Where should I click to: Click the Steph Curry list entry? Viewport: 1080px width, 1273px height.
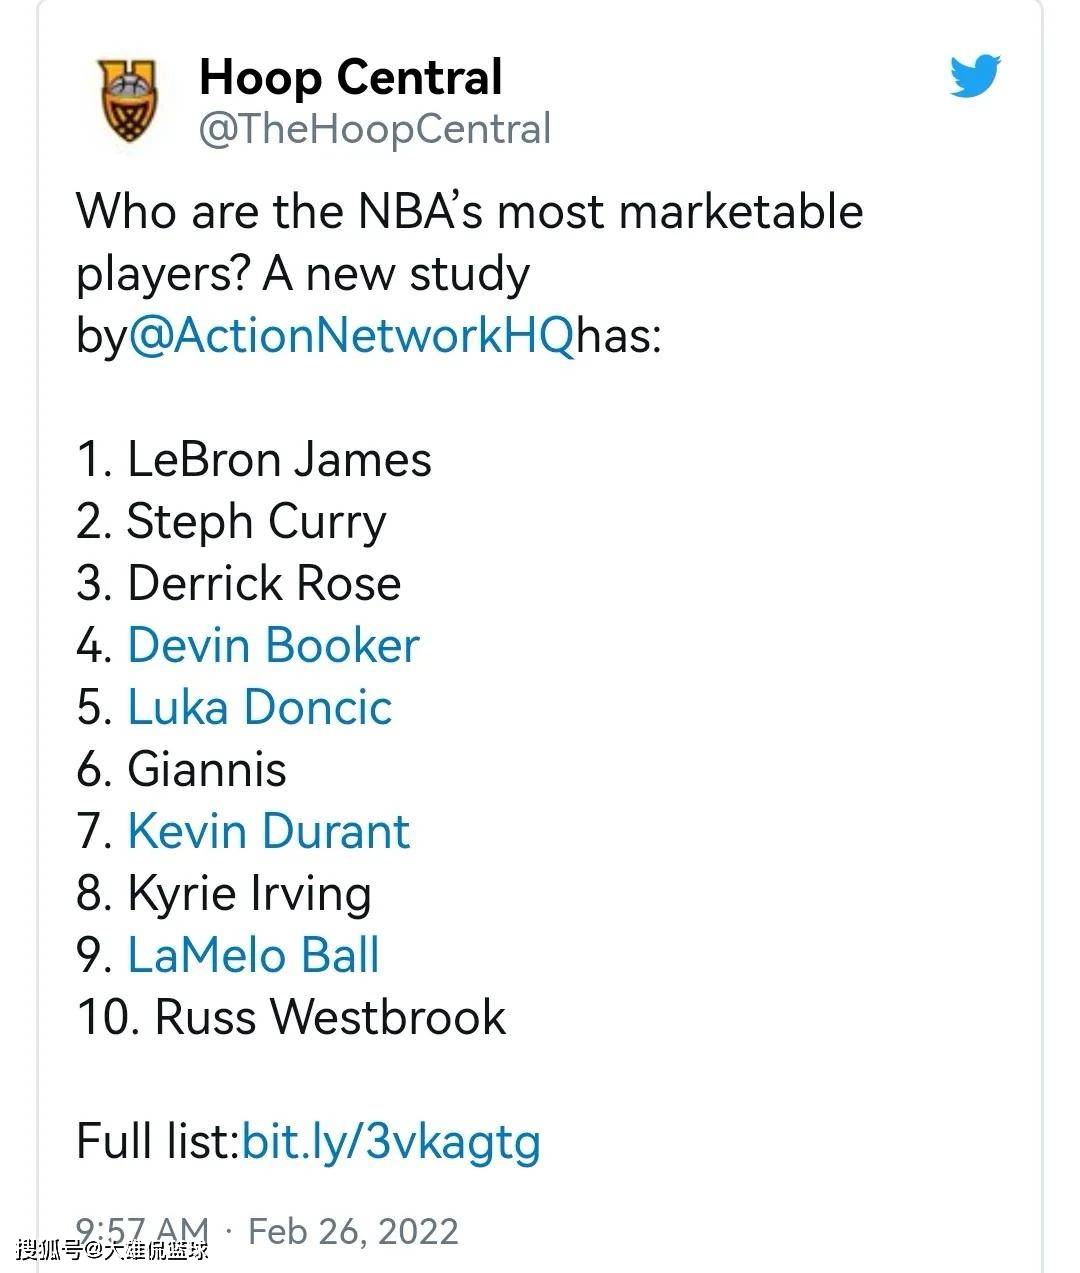pos(231,523)
